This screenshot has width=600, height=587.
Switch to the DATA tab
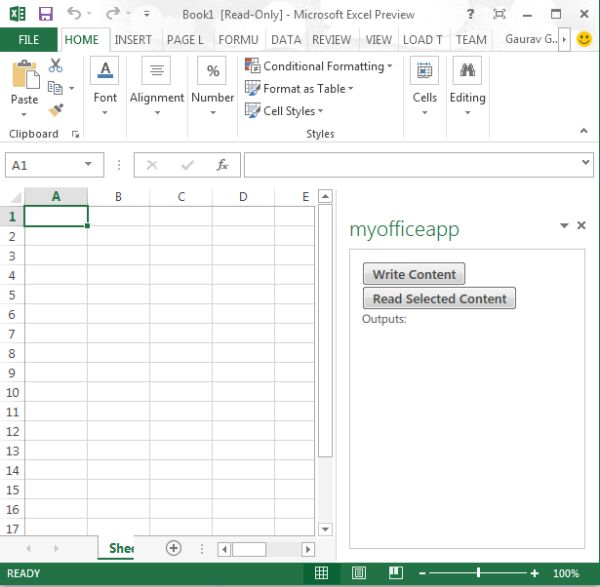tap(286, 39)
